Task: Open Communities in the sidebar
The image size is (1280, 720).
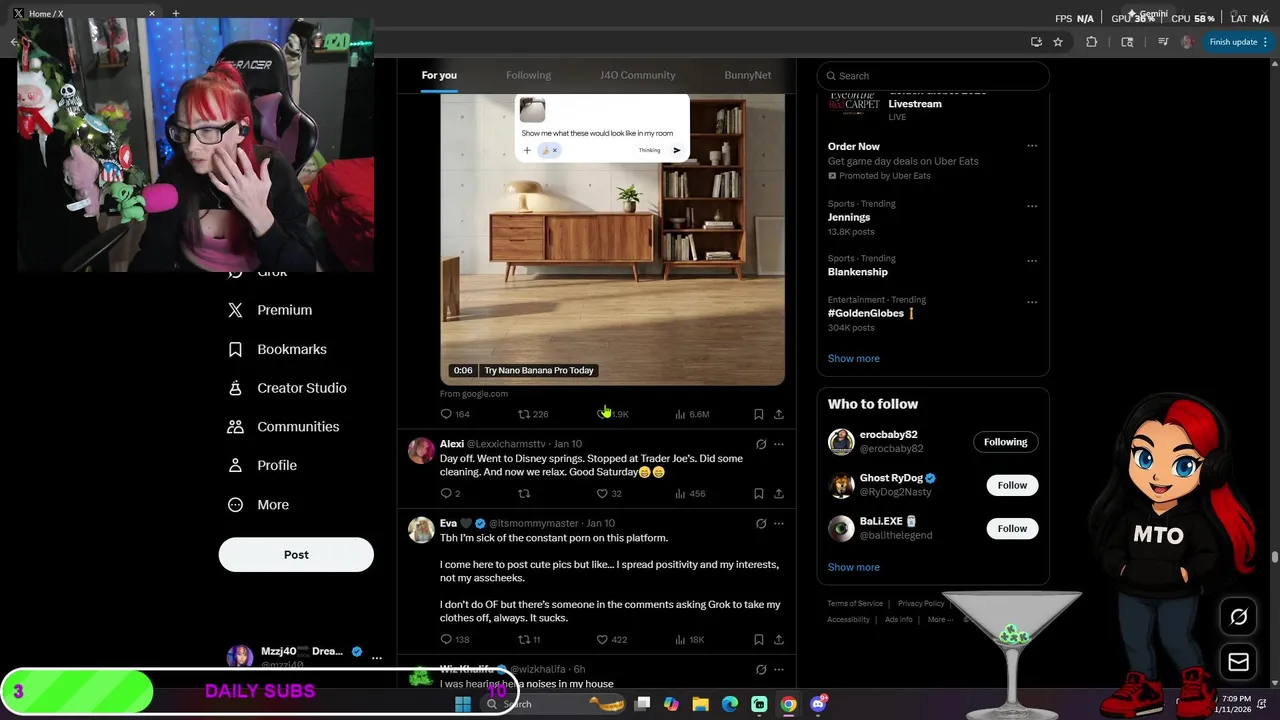Action: (283, 427)
